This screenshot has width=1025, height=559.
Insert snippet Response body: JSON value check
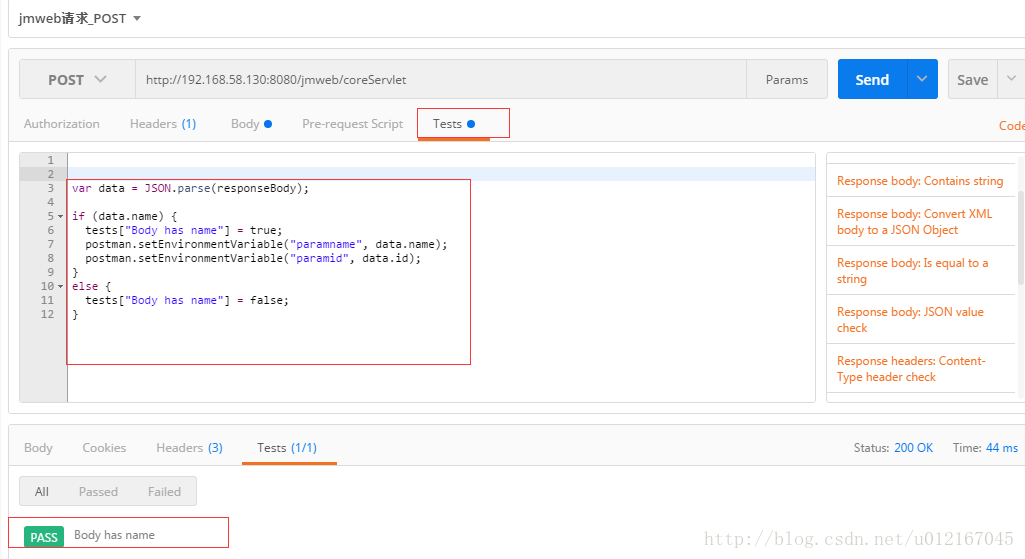coord(910,320)
